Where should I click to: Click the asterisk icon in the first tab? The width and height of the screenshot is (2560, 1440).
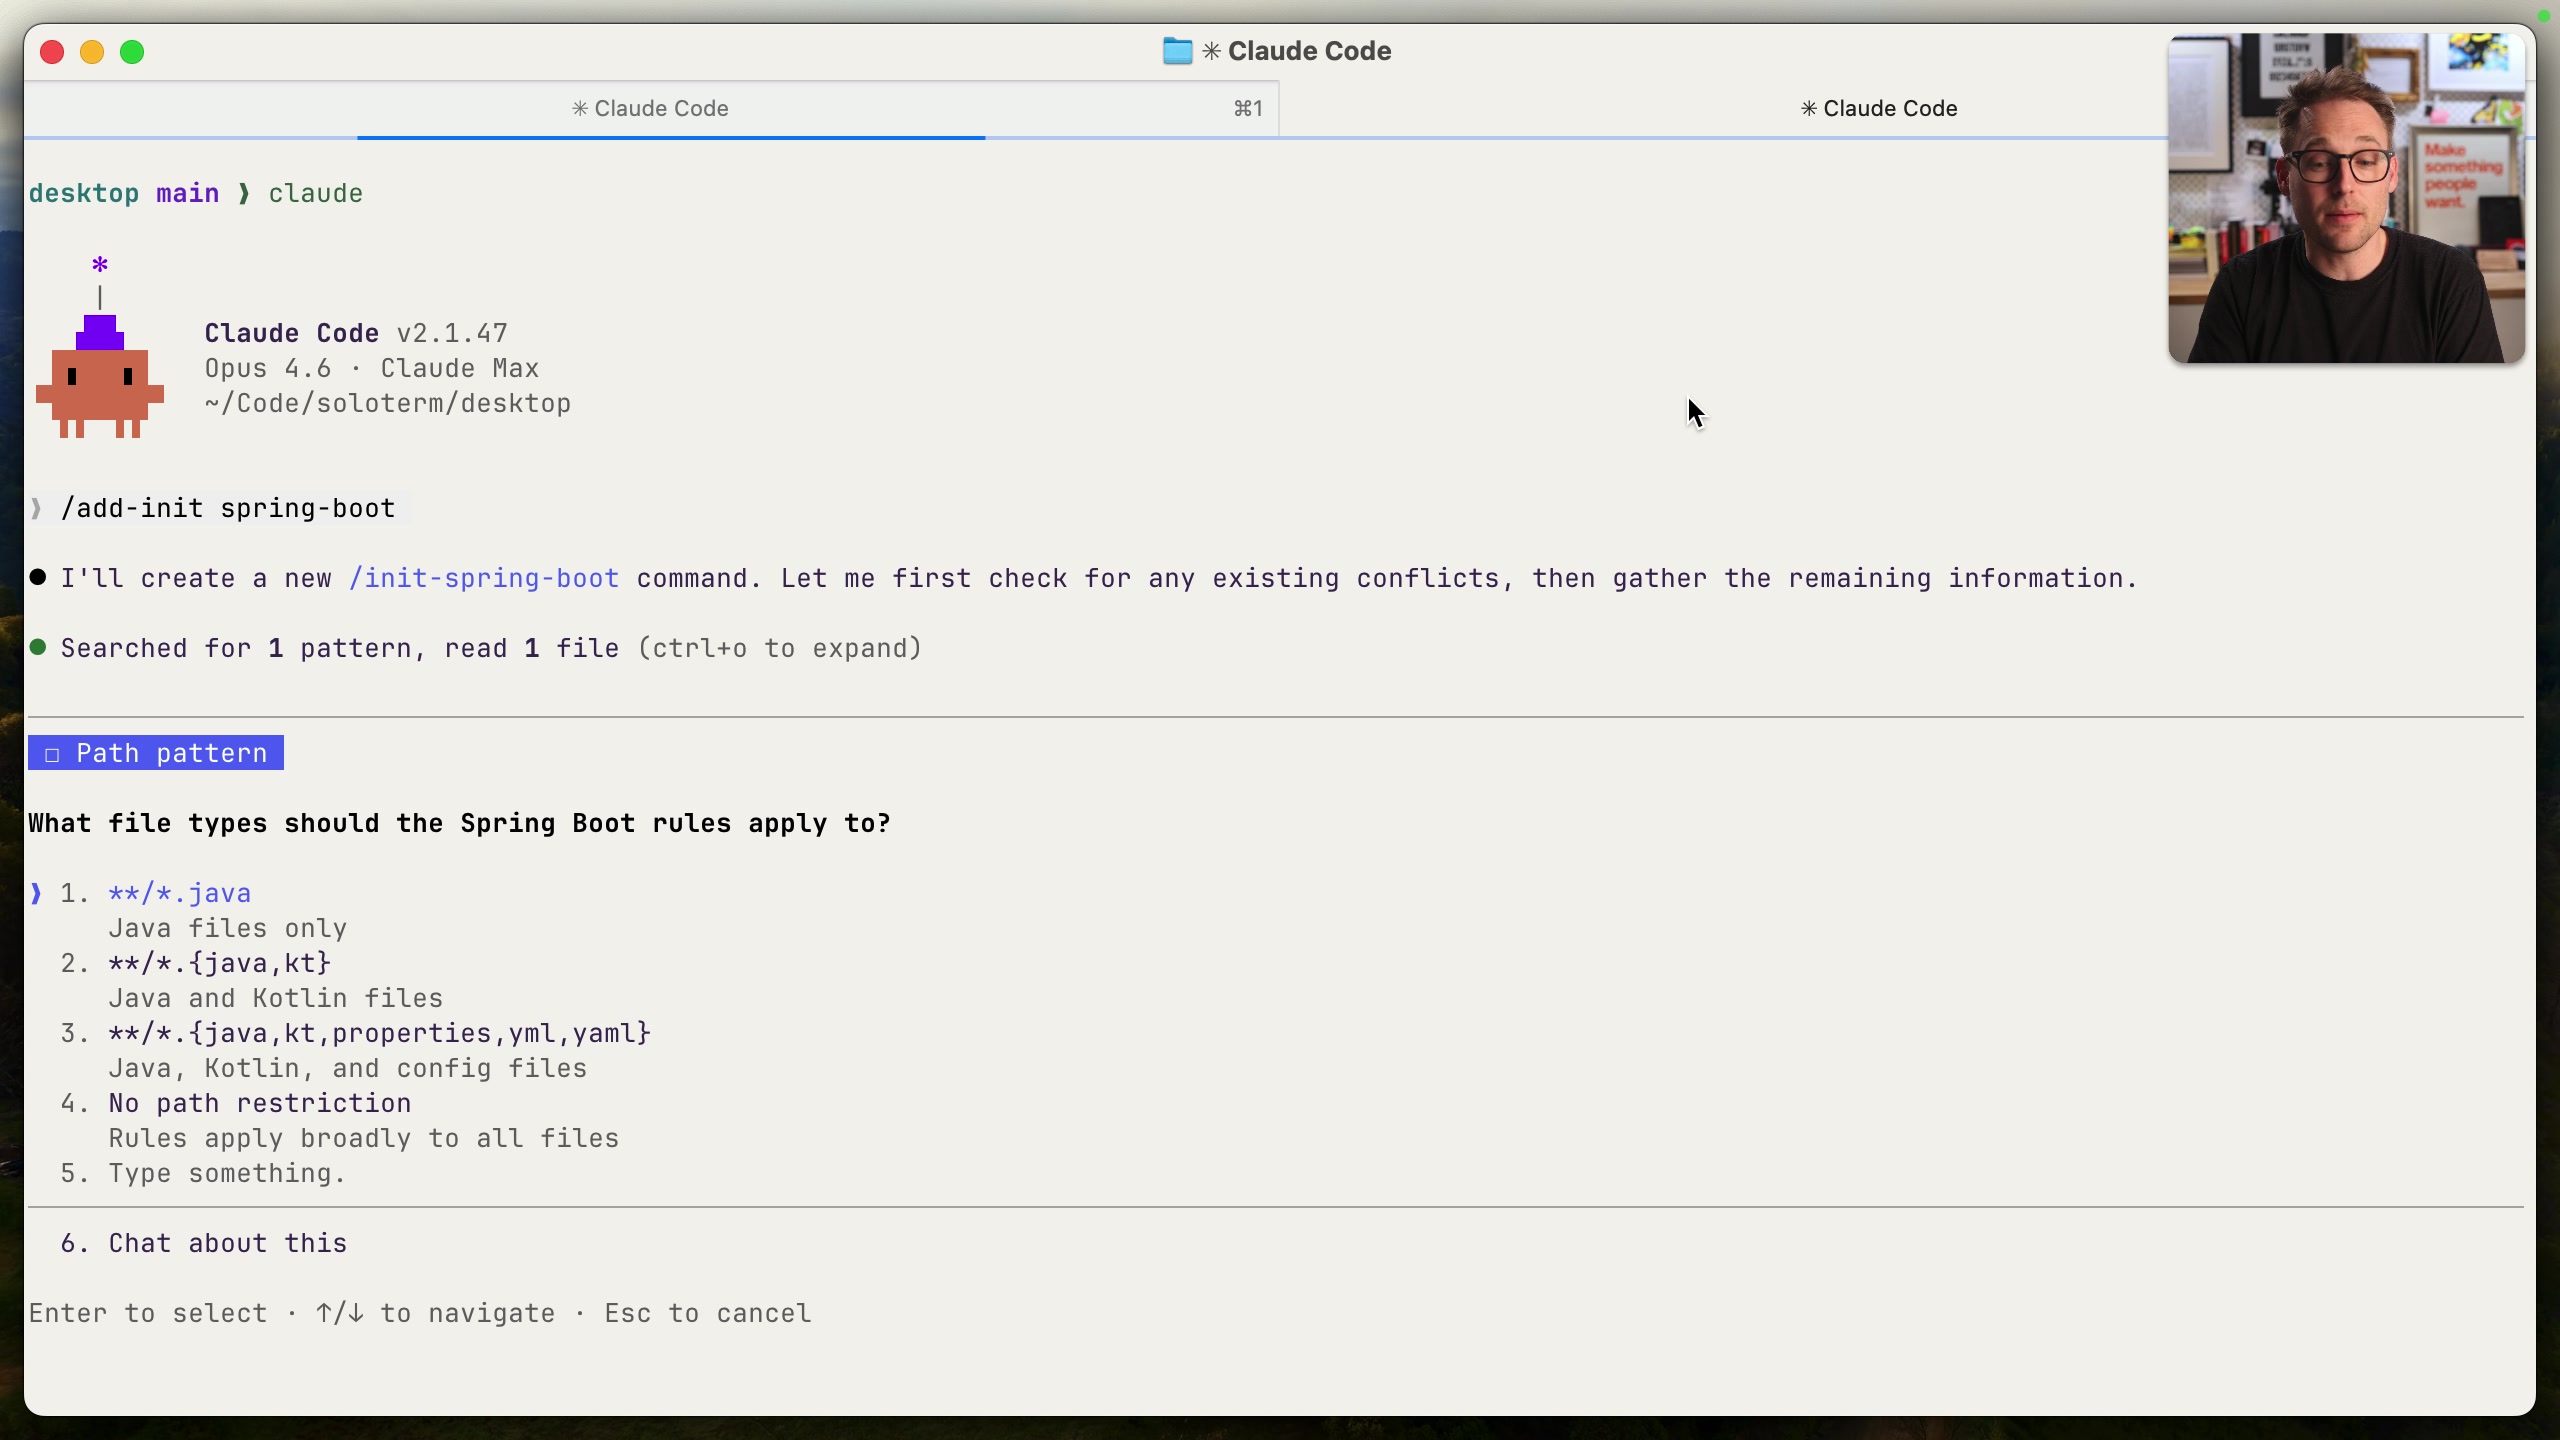point(580,108)
